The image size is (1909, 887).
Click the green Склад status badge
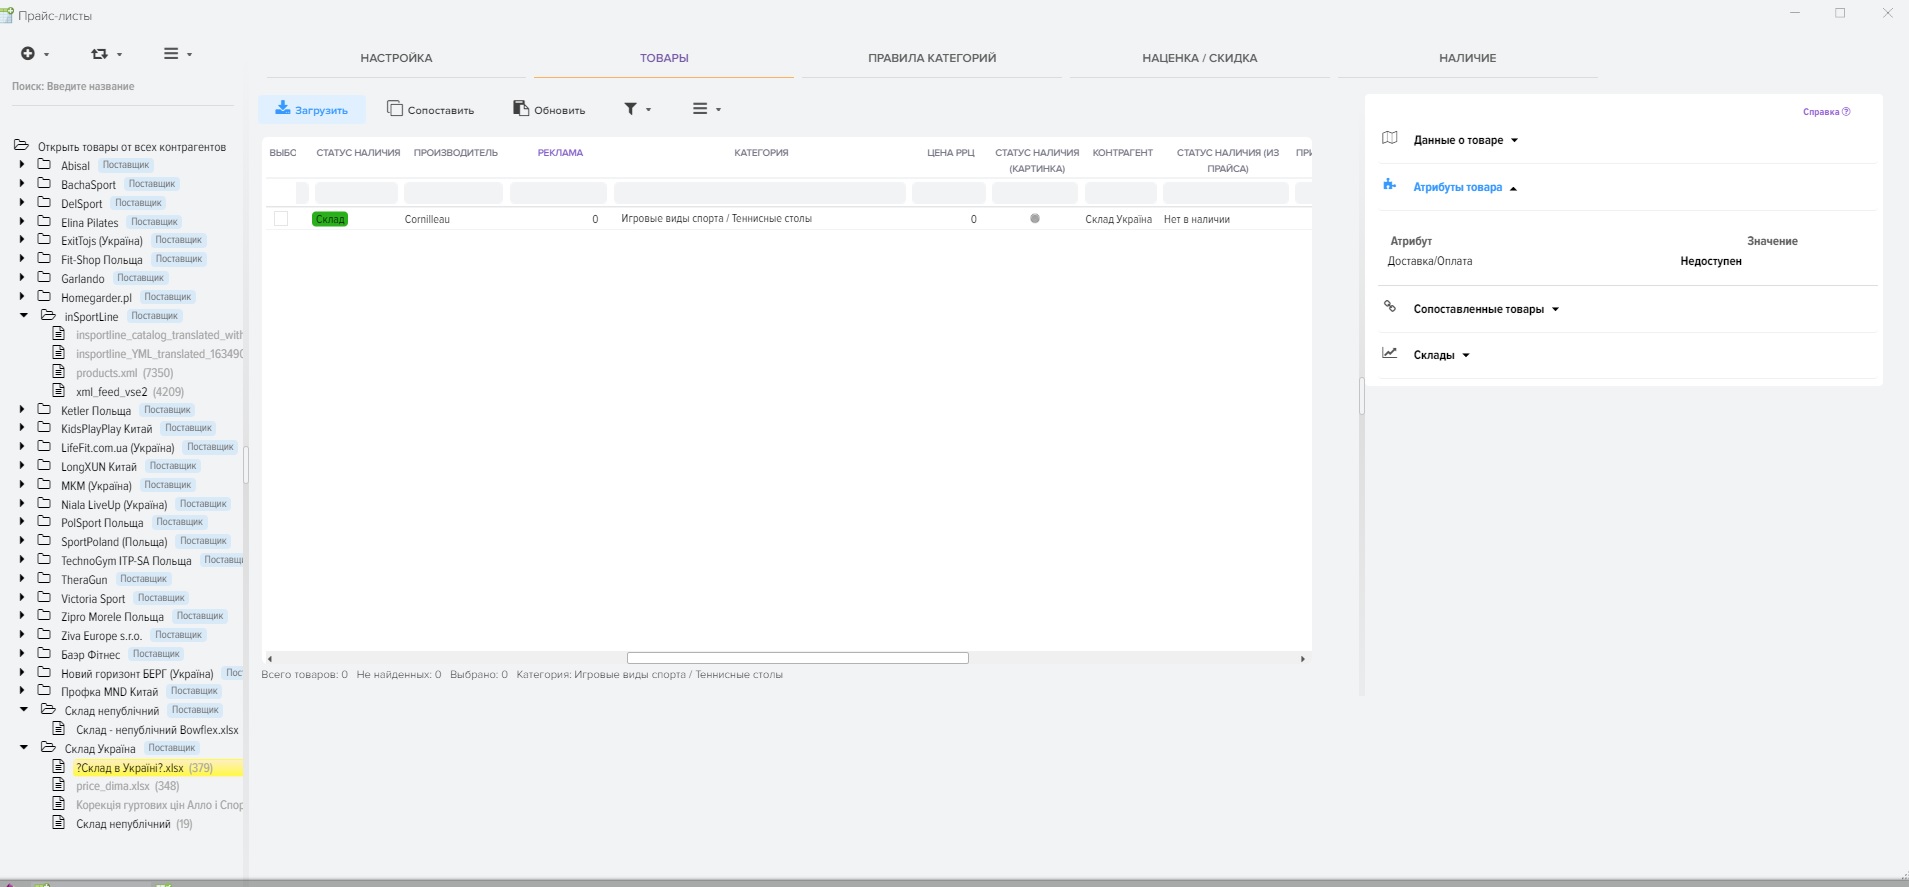pyautogui.click(x=330, y=219)
